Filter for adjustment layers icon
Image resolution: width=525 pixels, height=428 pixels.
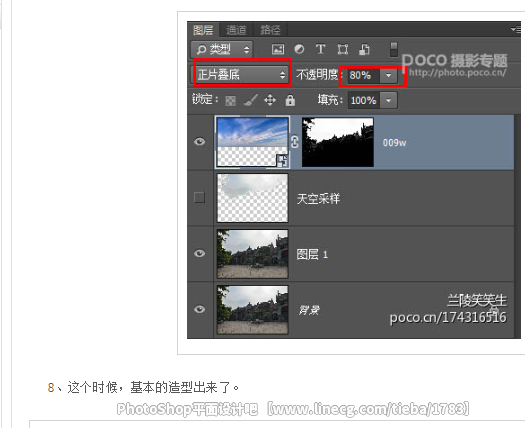point(299,49)
